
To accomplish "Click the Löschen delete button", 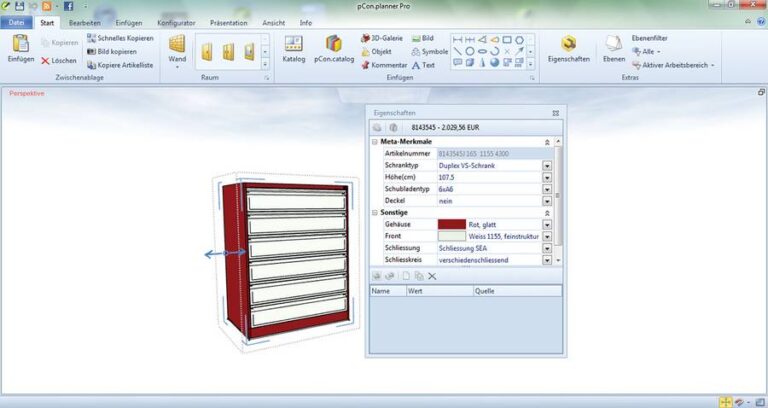I will pyautogui.click(x=58, y=60).
